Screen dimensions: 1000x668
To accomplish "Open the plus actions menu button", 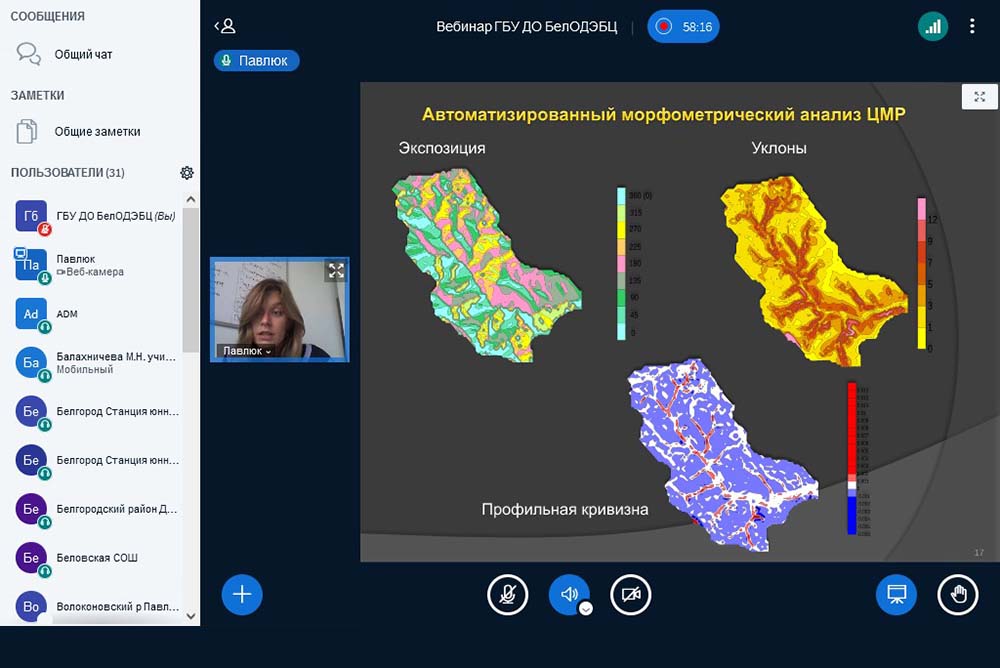I will [242, 595].
